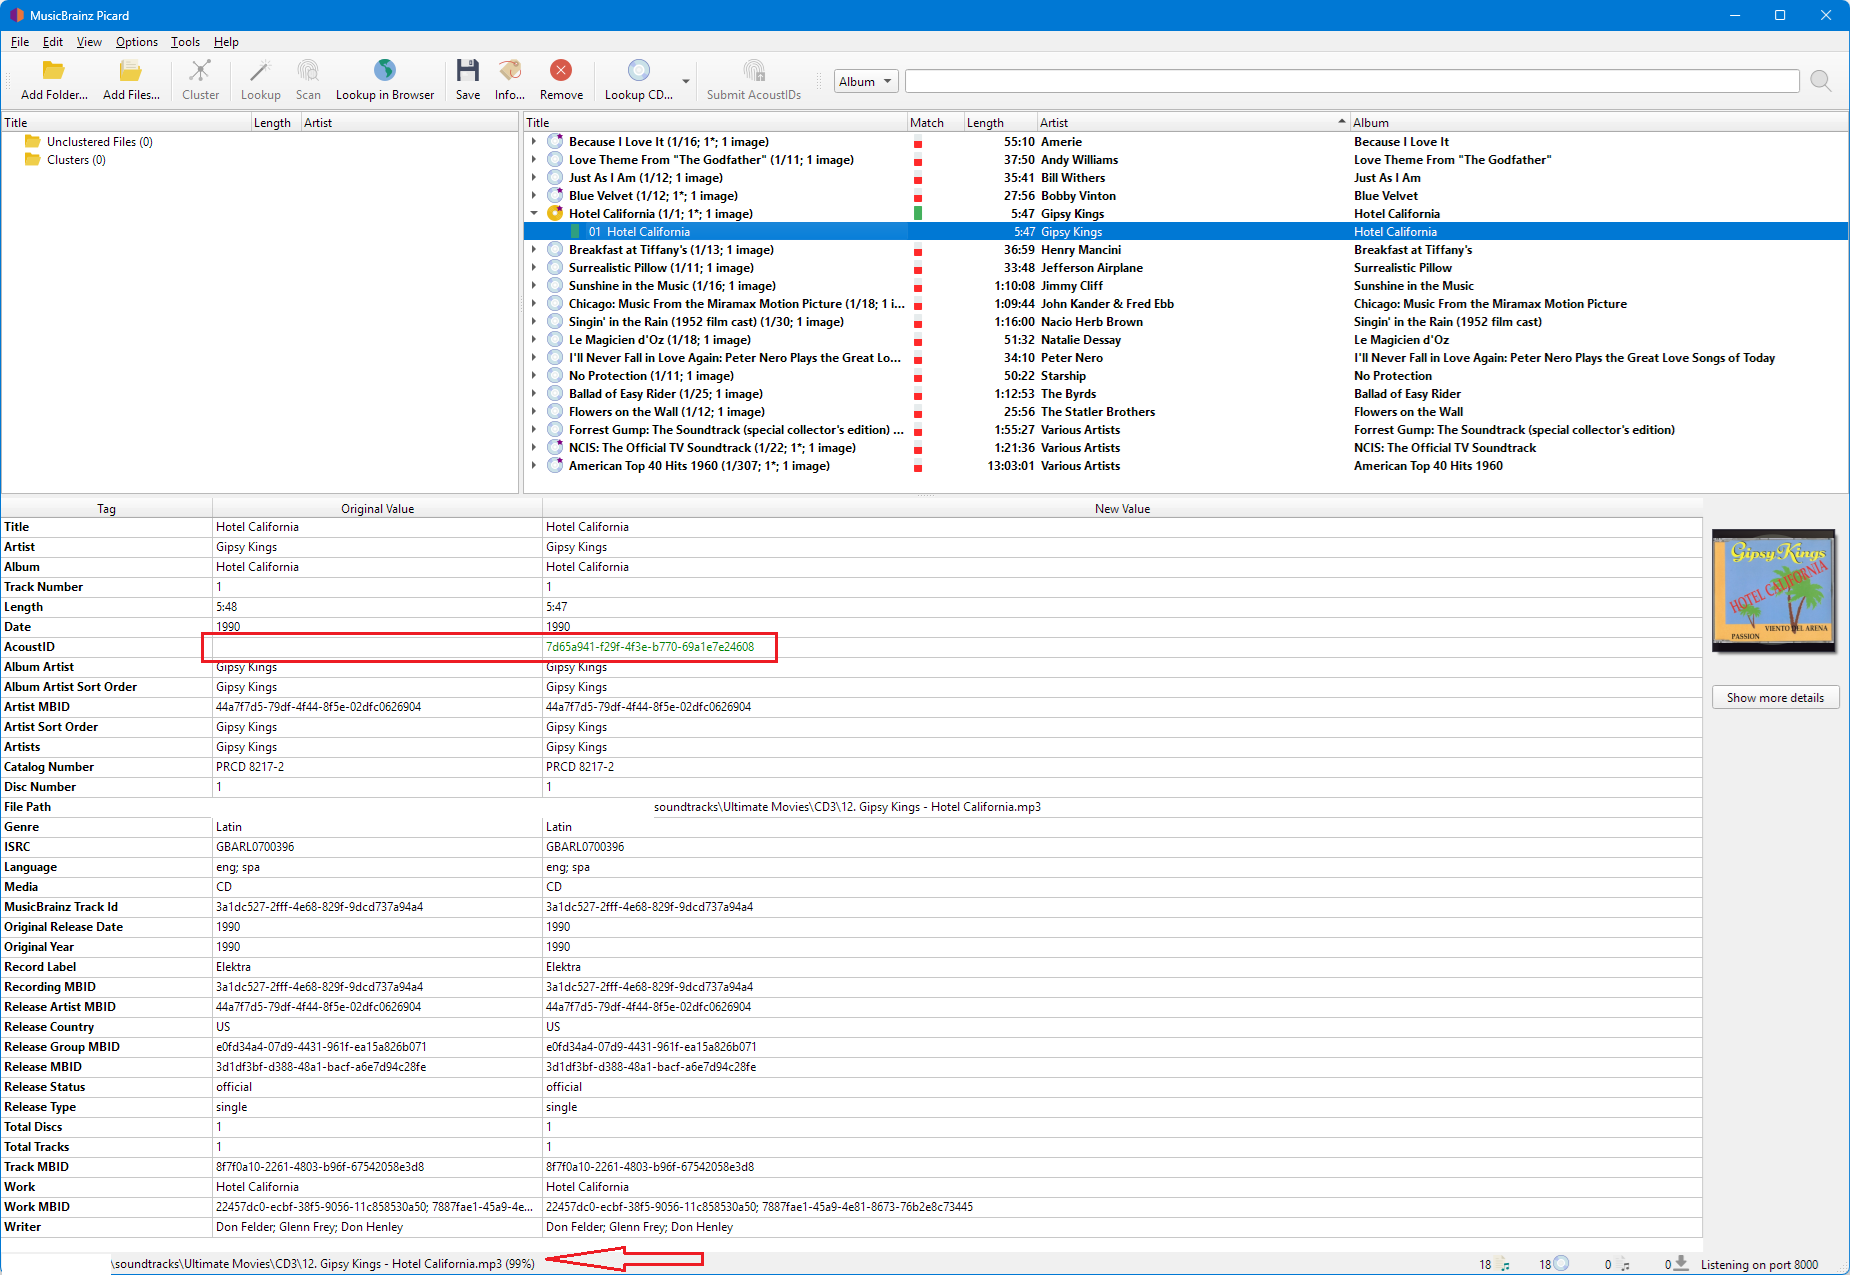Click the red Remove icon

(x=561, y=71)
